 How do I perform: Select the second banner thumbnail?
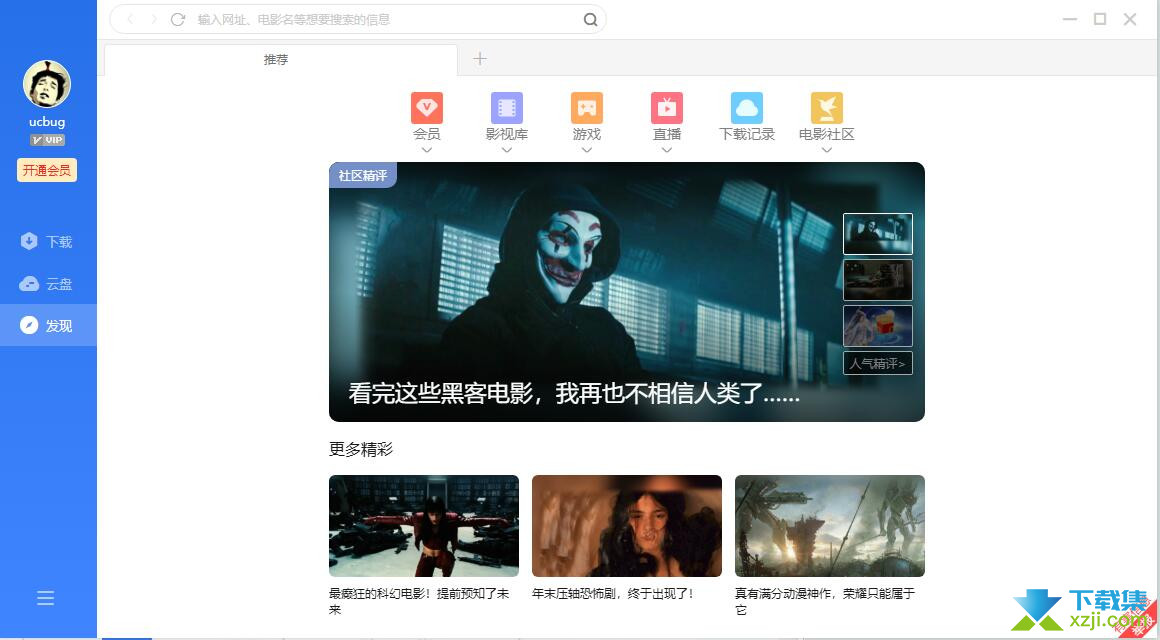tap(877, 280)
